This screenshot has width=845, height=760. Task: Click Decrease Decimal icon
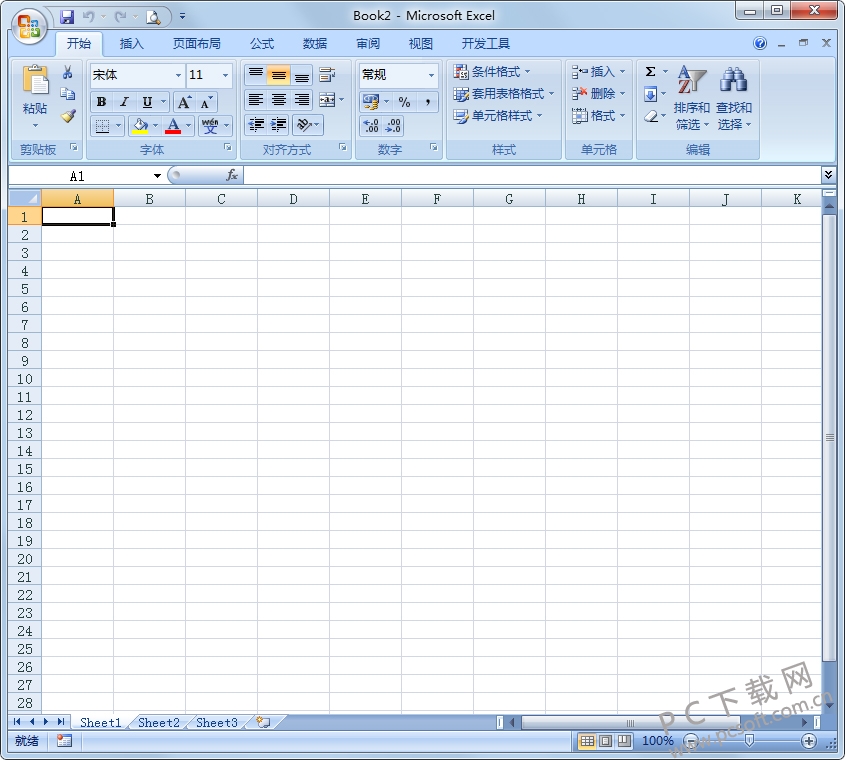tap(393, 126)
